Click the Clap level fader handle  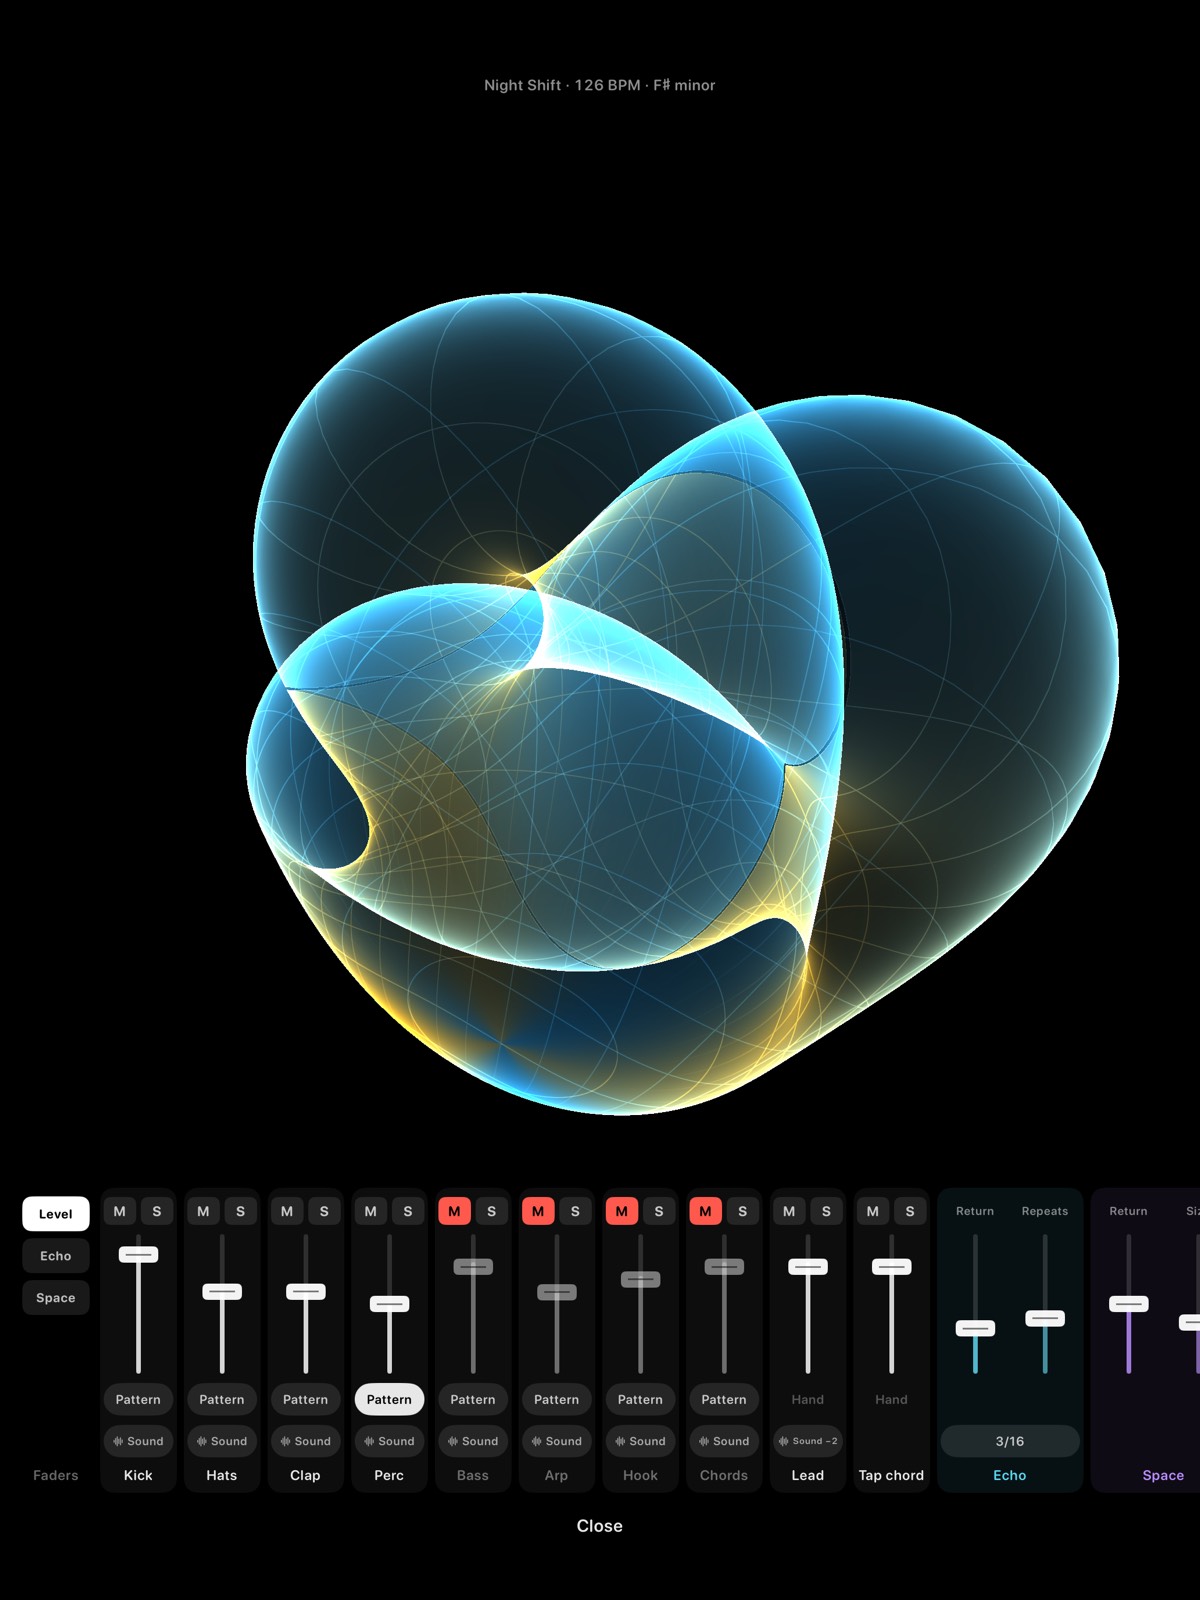[x=306, y=1291]
